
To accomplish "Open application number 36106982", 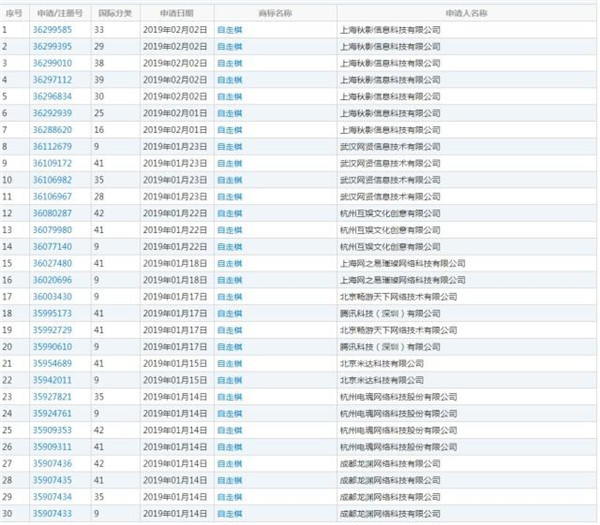I will (x=52, y=180).
